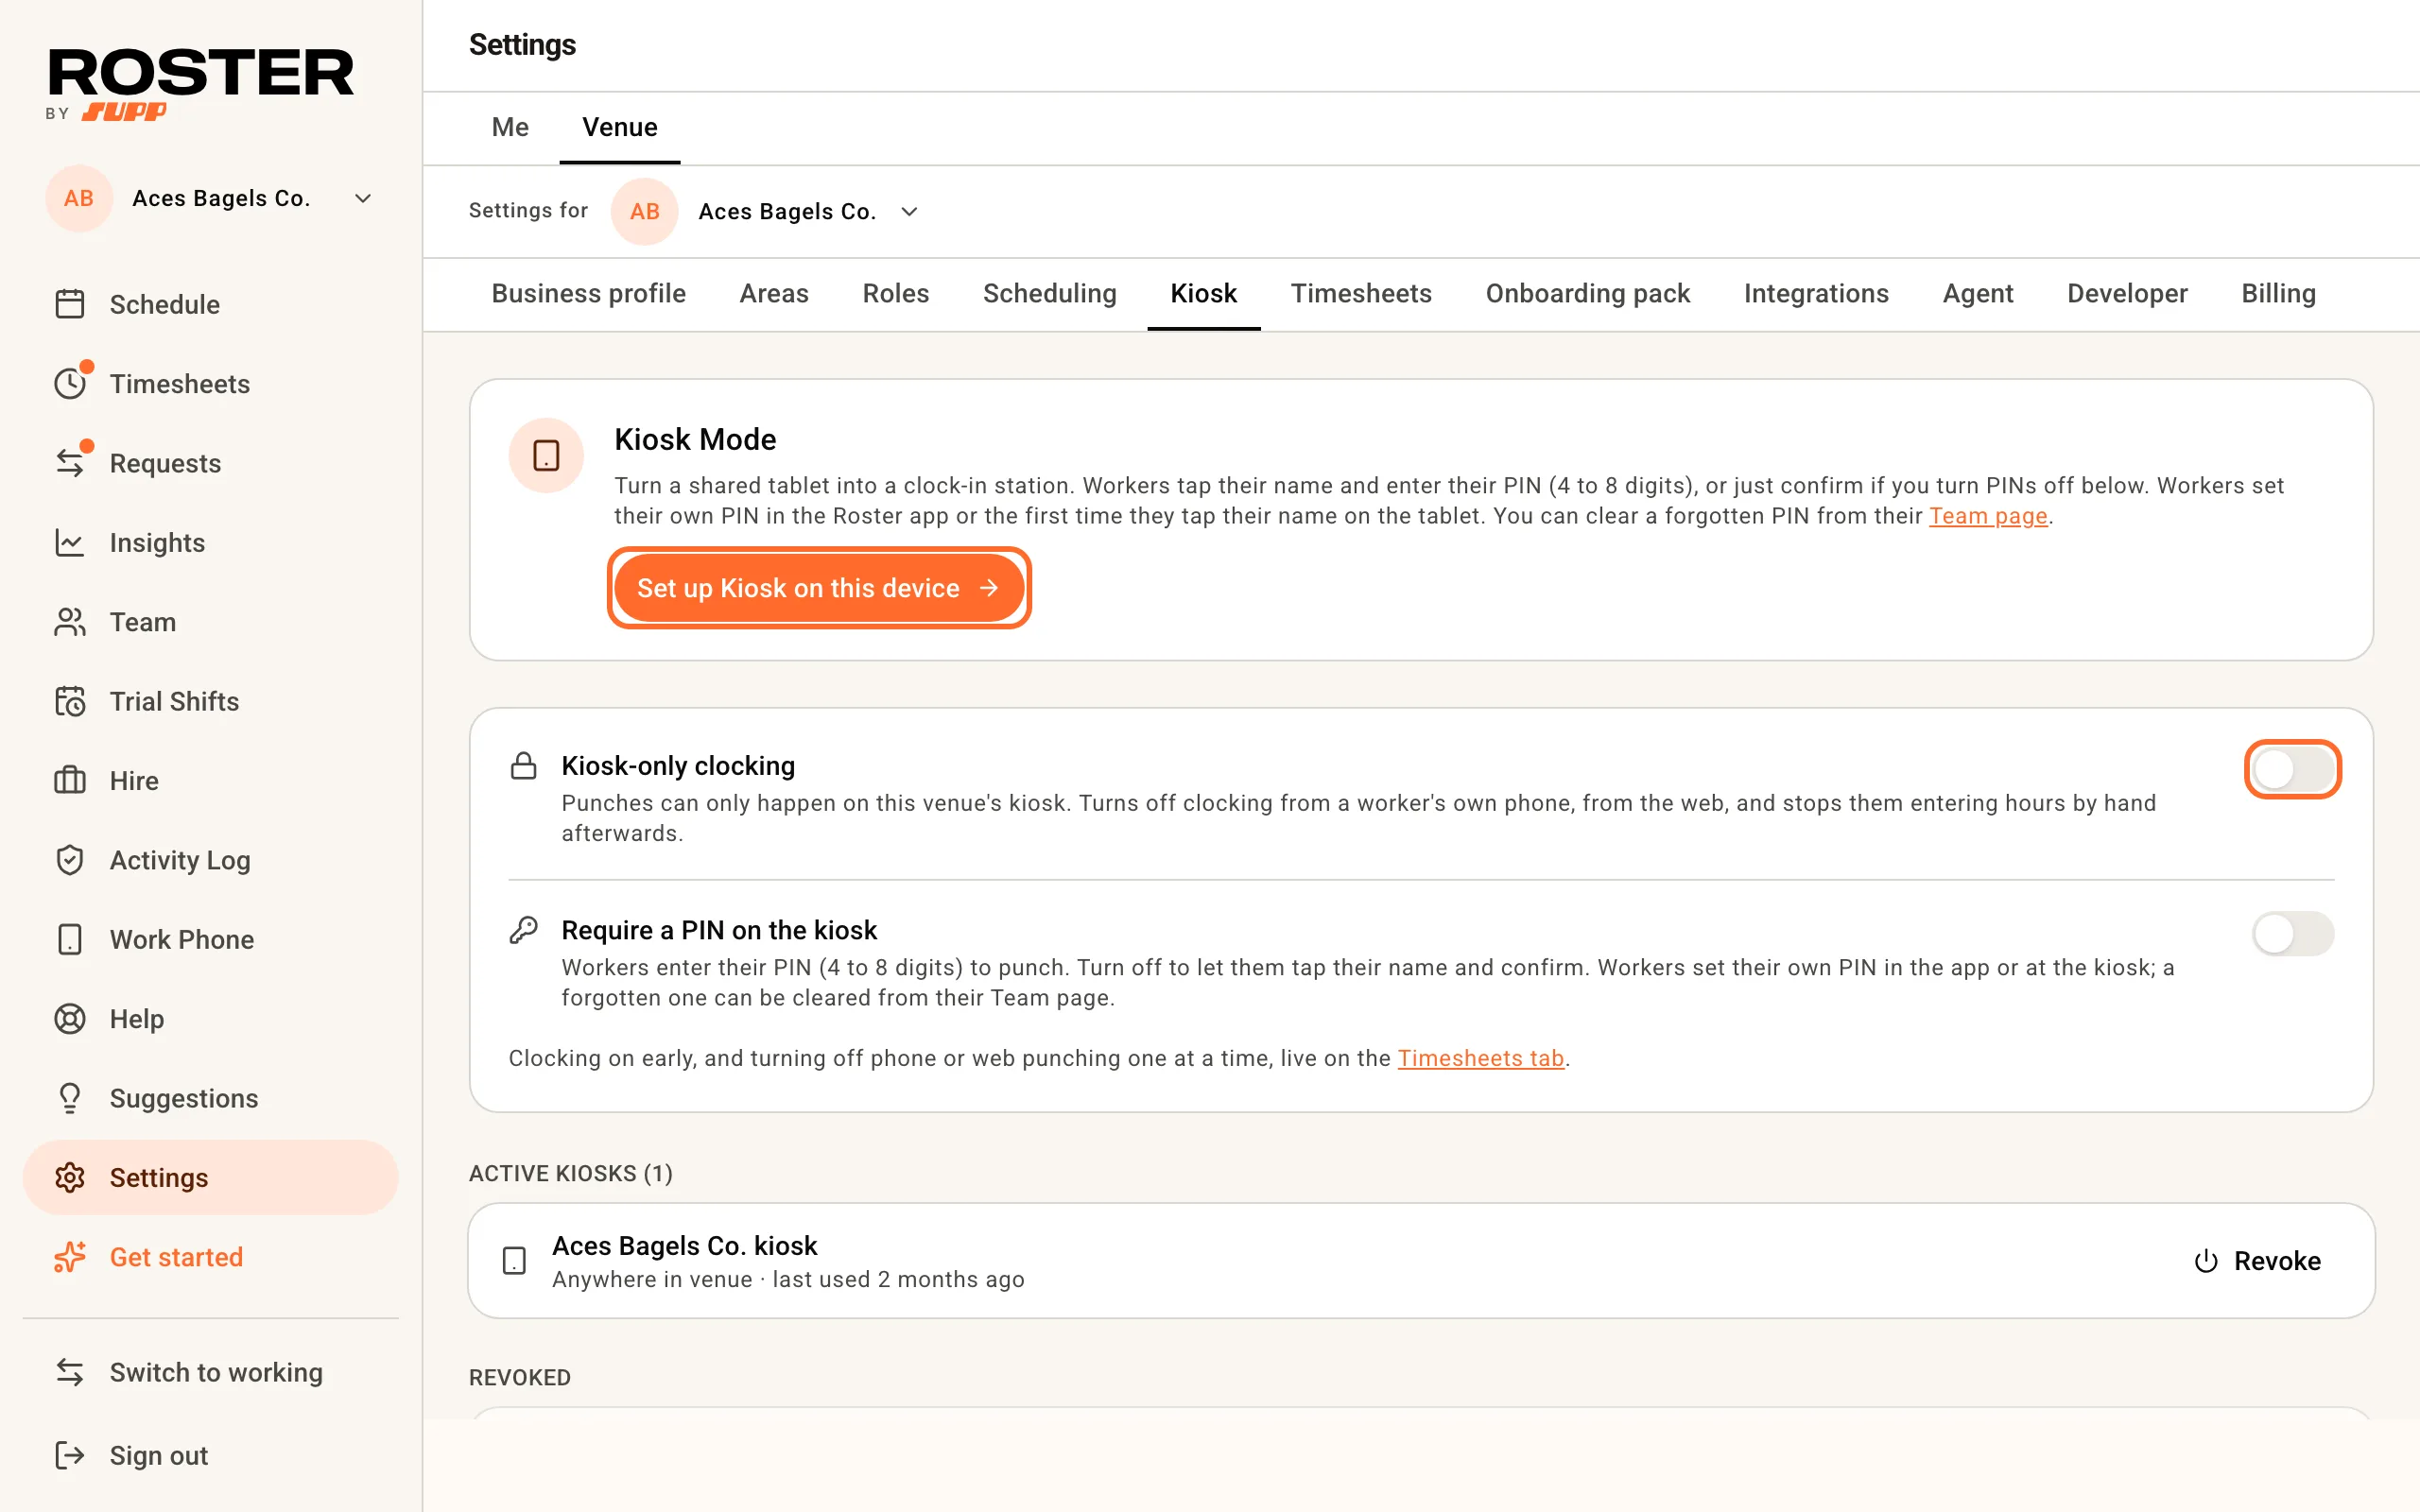Screen dimensions: 2420x1512
Task: Click the Team people icon
Action: (70, 622)
